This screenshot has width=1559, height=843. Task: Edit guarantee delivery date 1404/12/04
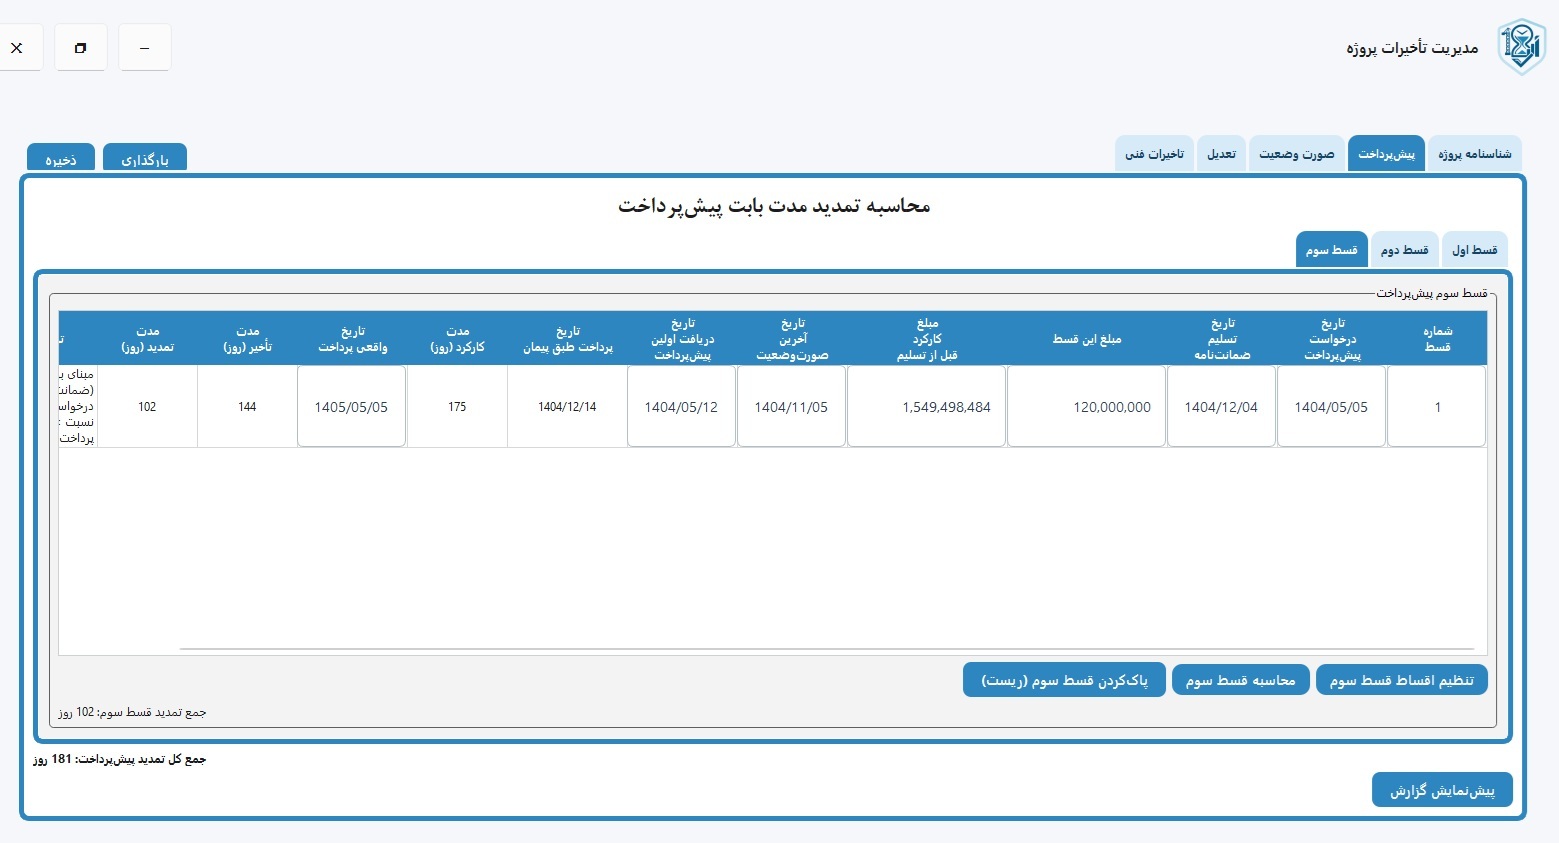tap(1221, 407)
